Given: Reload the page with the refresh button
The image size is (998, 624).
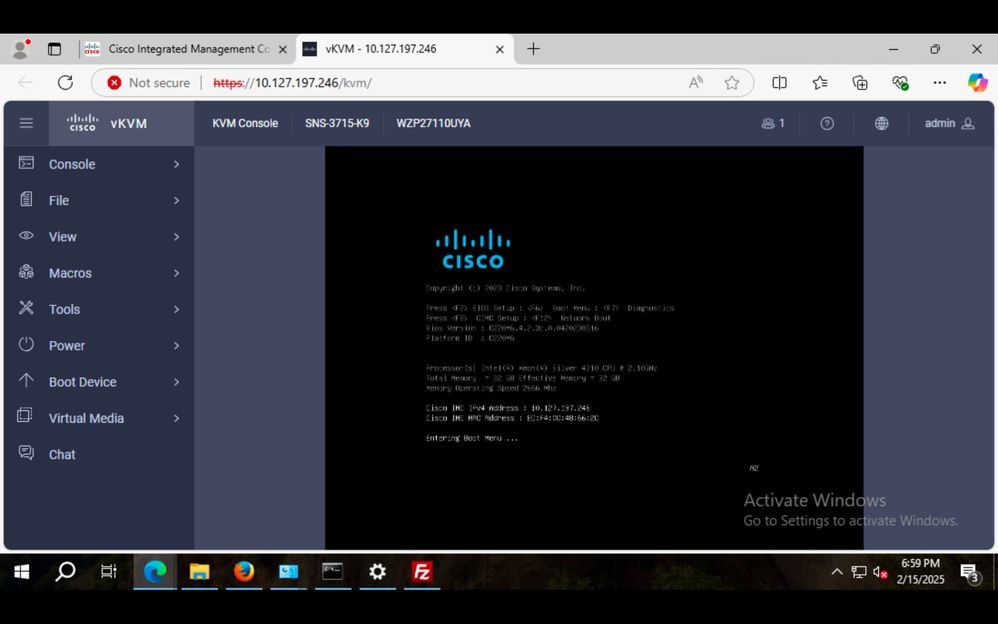Looking at the screenshot, I should coord(65,83).
